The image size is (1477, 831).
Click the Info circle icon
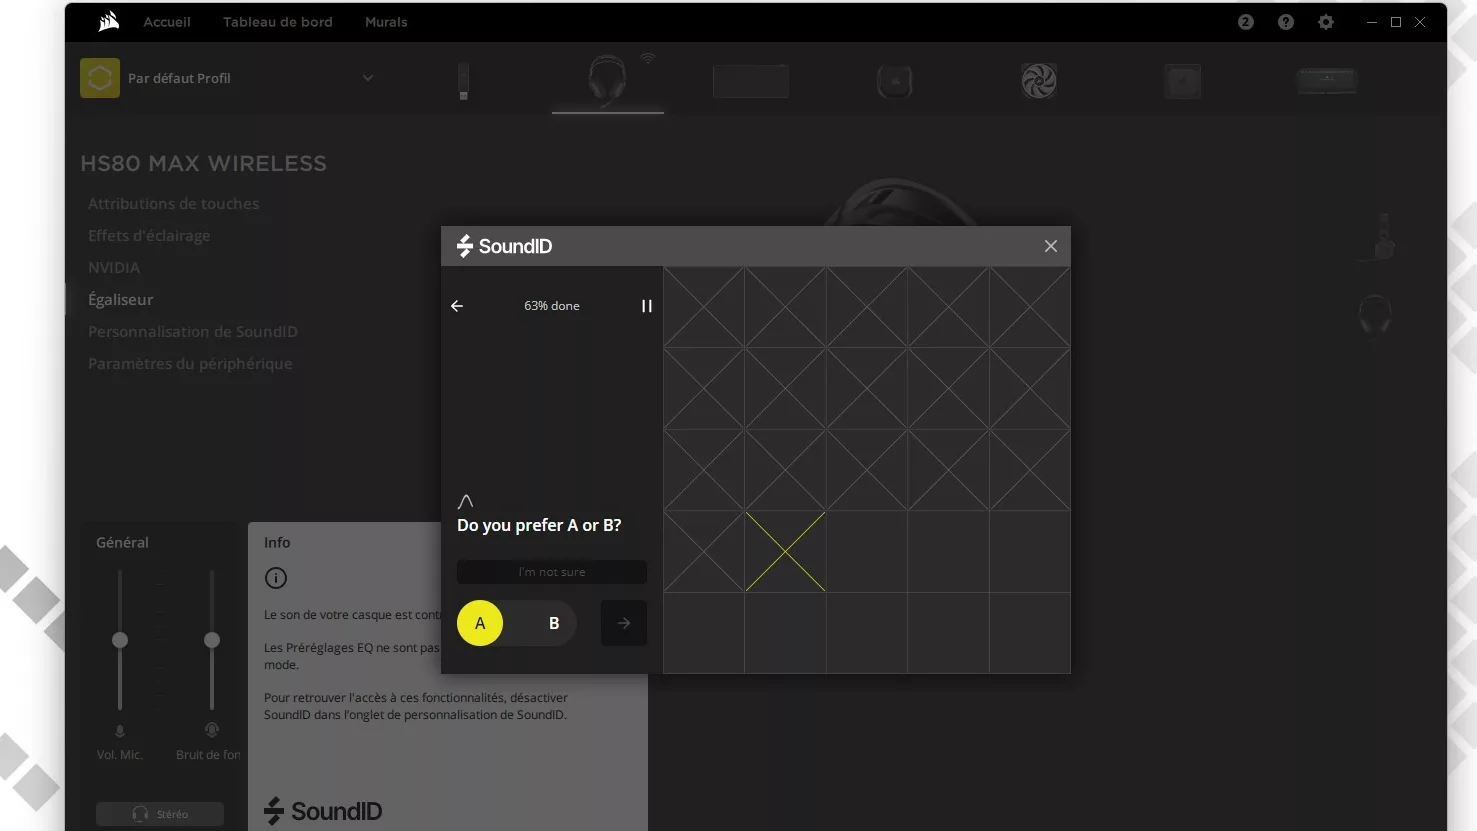coord(276,578)
